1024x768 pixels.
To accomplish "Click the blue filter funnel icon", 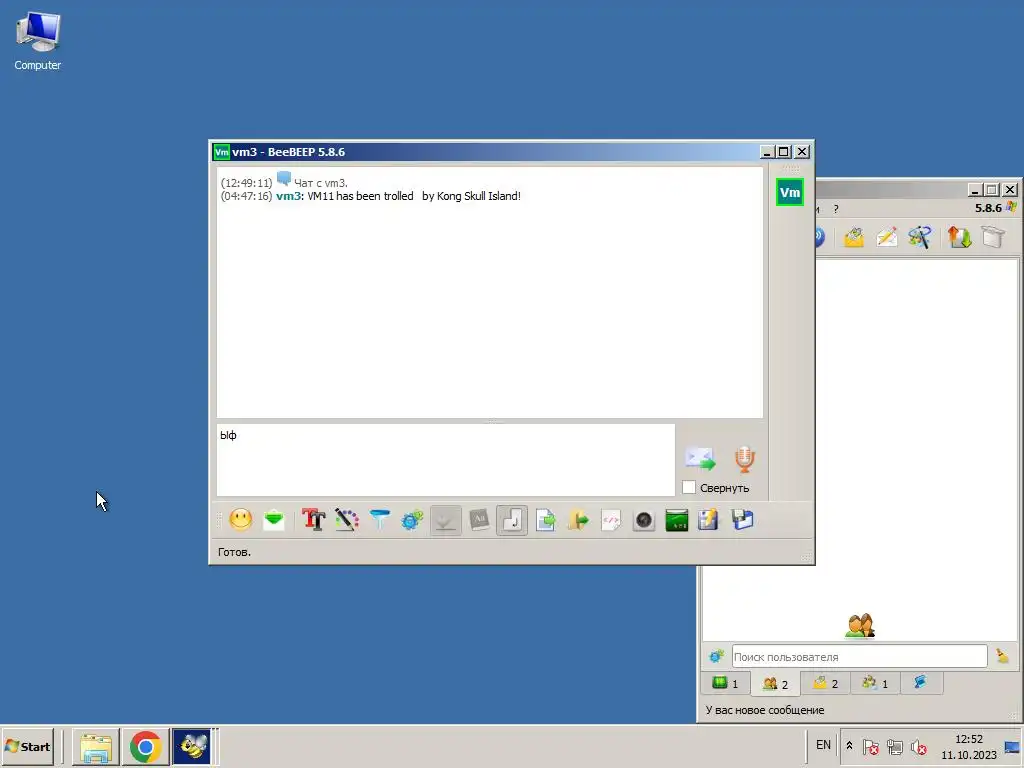I will point(379,520).
